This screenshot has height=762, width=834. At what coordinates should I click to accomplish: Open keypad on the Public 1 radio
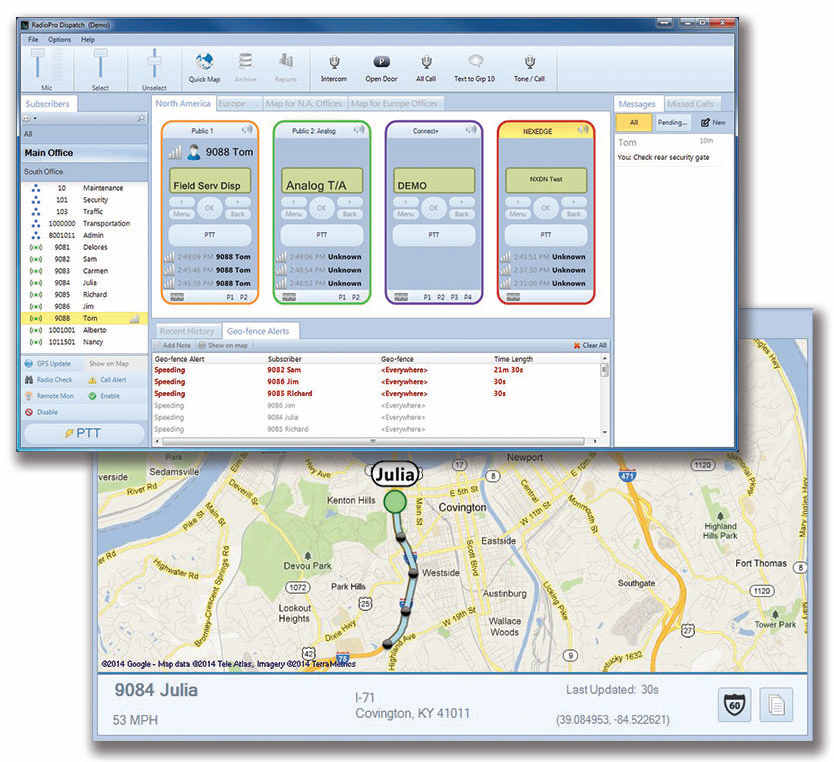pos(177,297)
